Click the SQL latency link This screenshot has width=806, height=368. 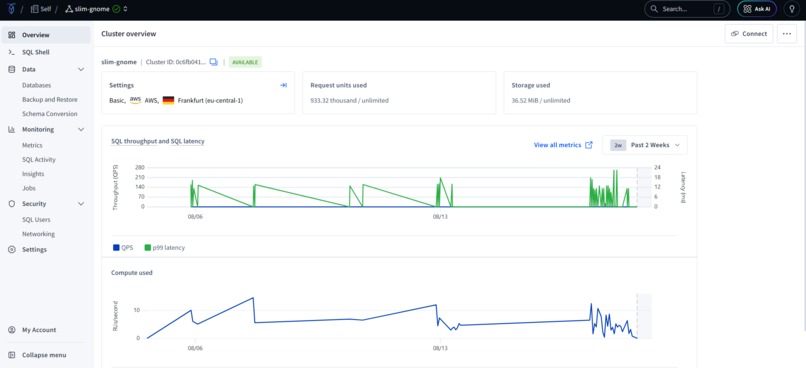point(187,141)
